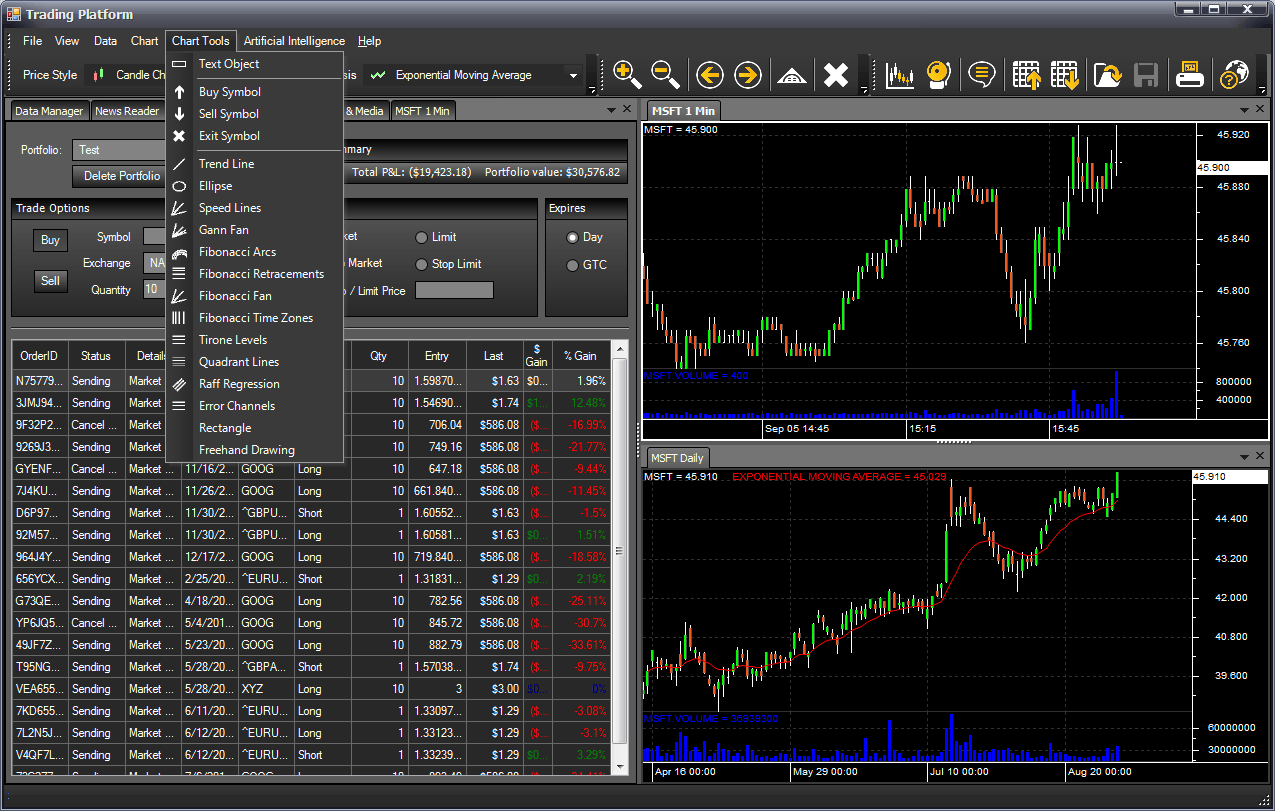Click the candlestick chart toolbar icon
Image resolution: width=1275 pixels, height=811 pixels.
click(x=900, y=75)
